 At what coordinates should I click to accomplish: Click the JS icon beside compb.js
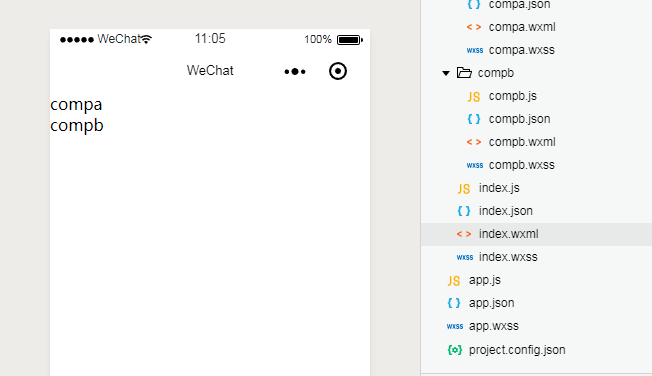coord(474,96)
